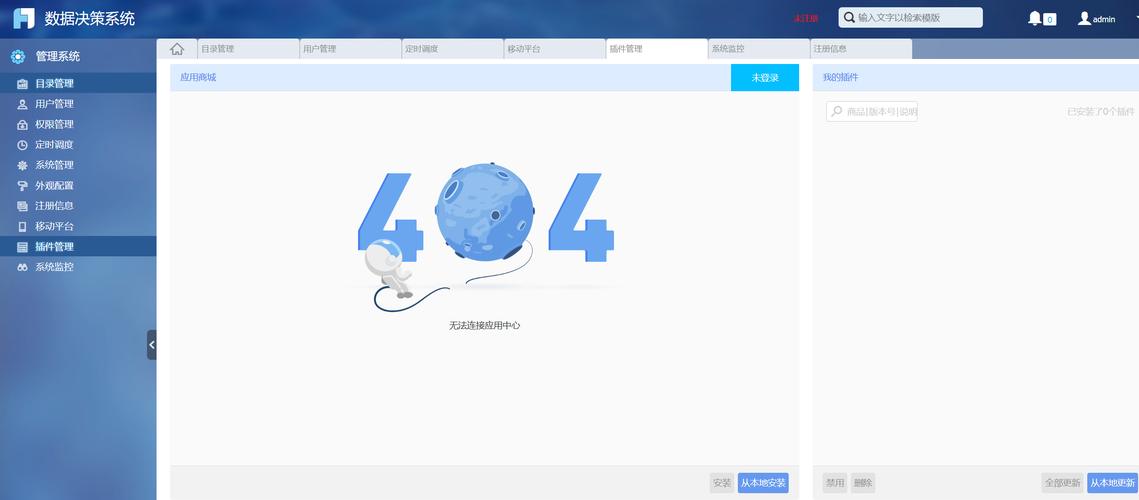Switch to the 注册信息 tab in tab bar
Viewport: 1139px width, 500px height.
point(861,49)
